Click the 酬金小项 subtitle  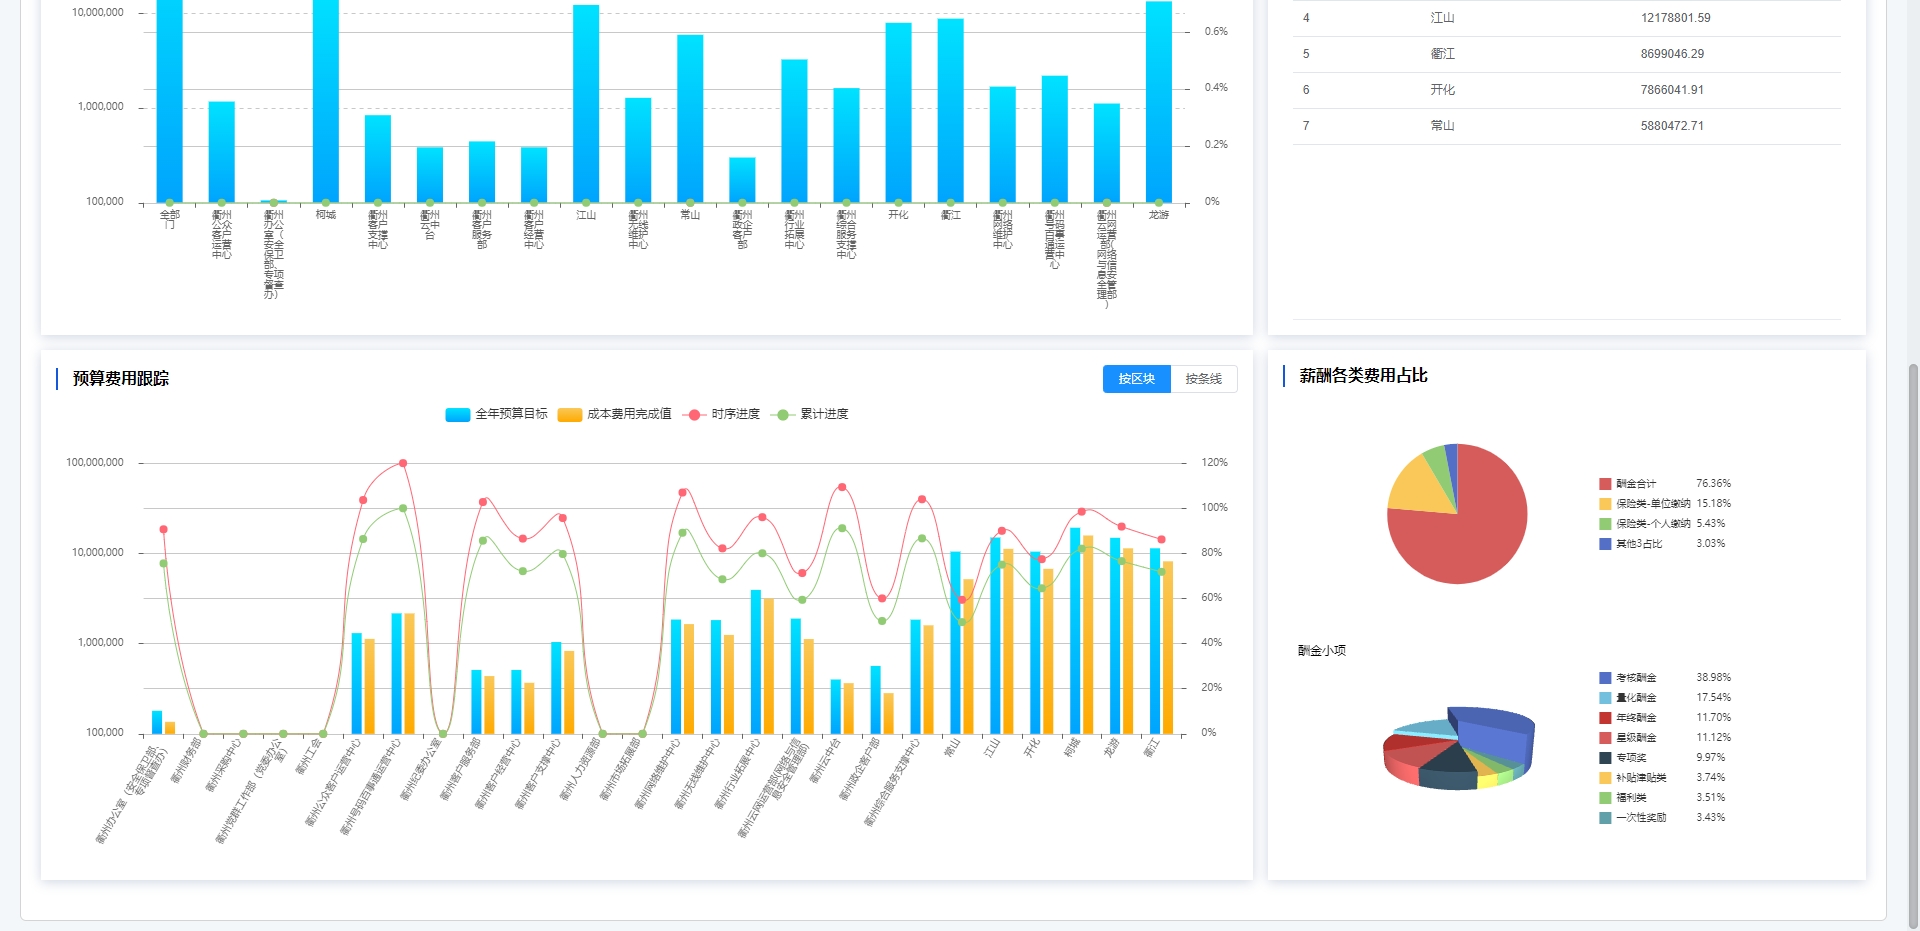click(1322, 651)
